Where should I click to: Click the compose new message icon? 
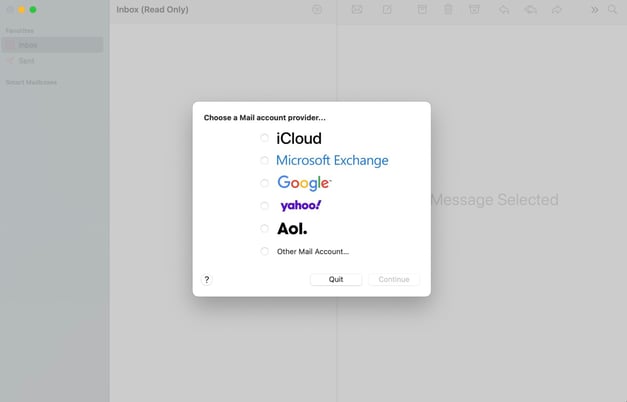[387, 9]
